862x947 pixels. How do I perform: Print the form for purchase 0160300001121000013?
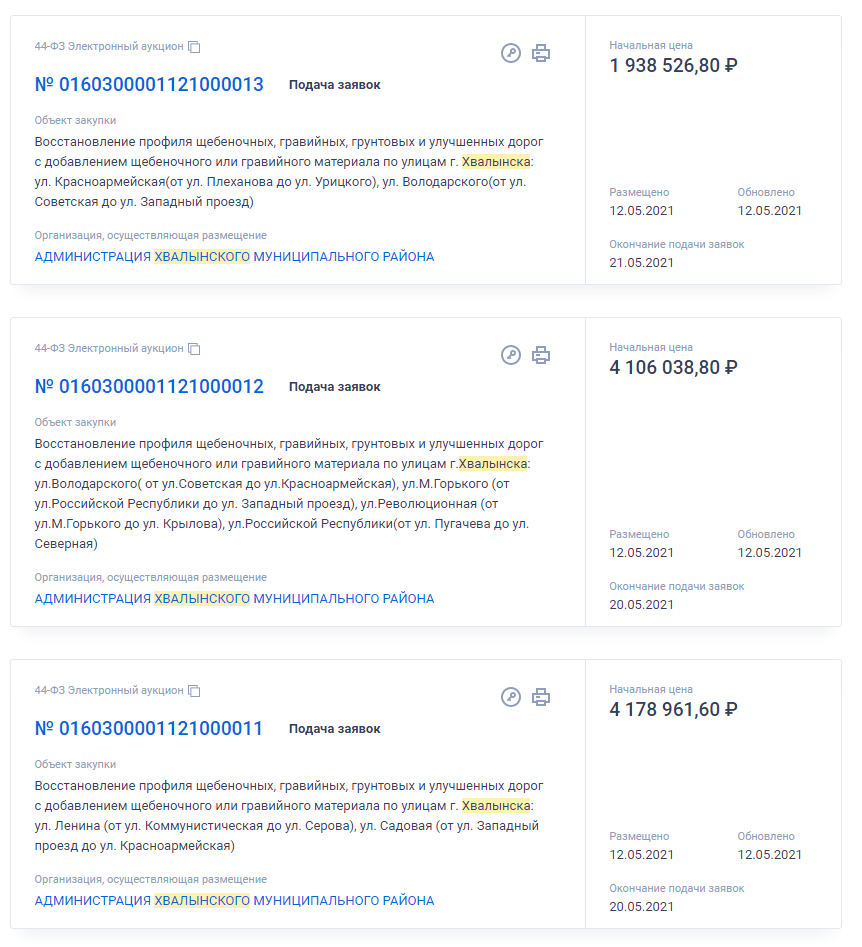coord(541,53)
